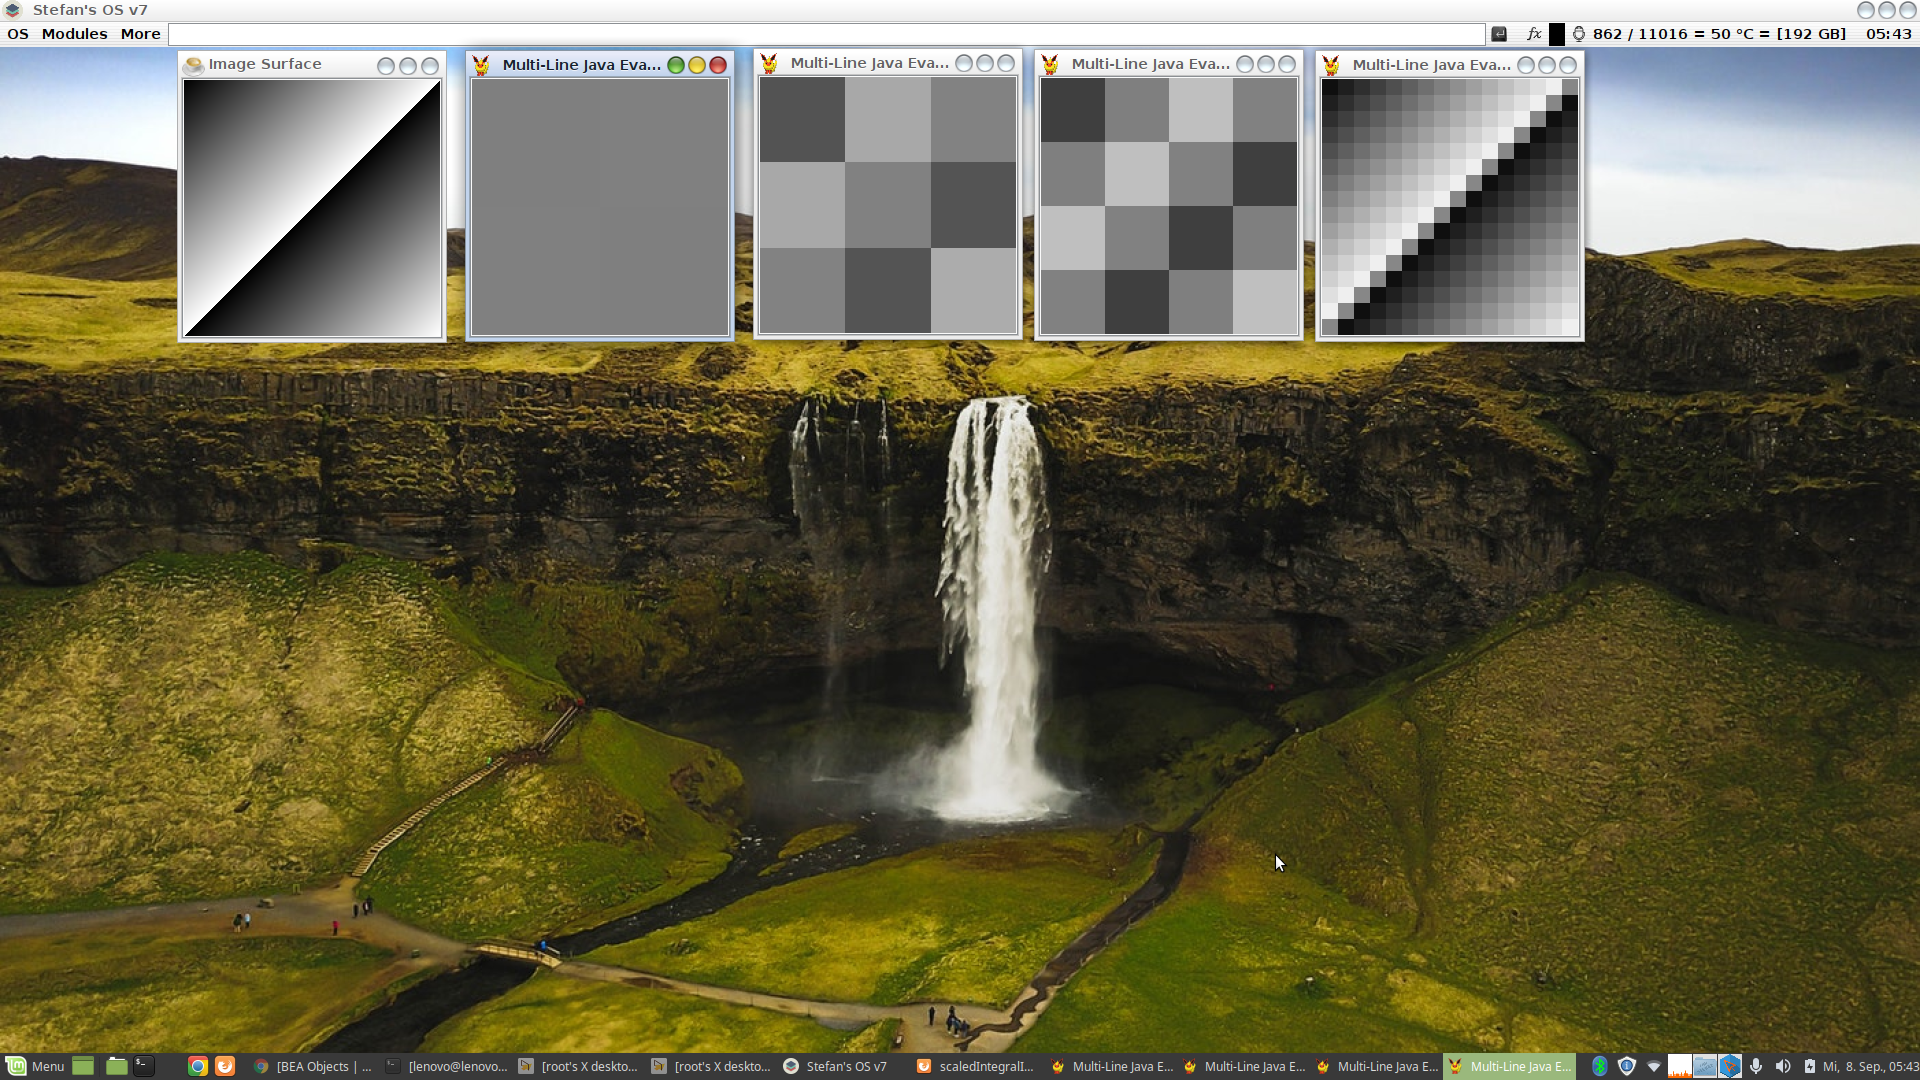Image resolution: width=1920 pixels, height=1080 pixels.
Task: Click the top command input field
Action: click(x=826, y=34)
